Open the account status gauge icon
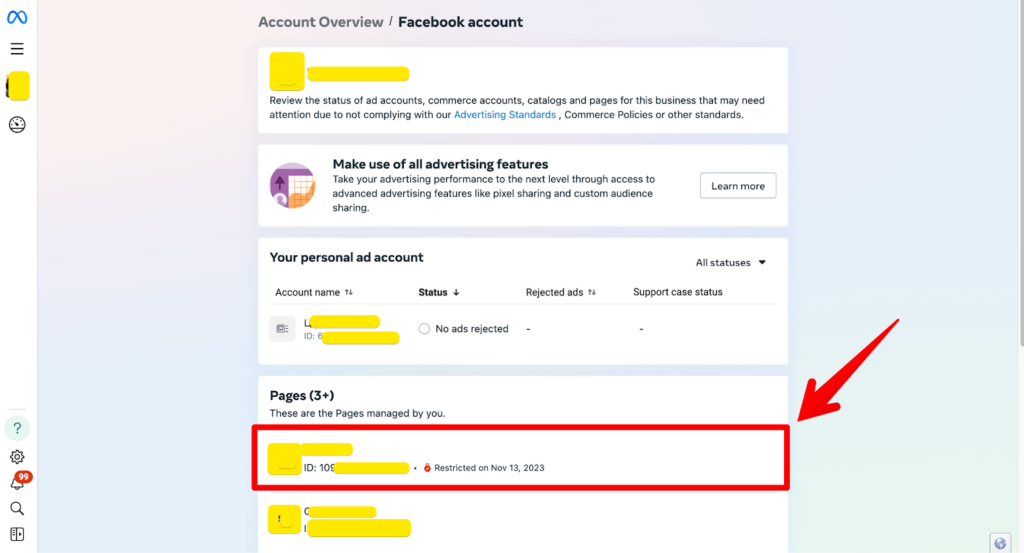 pos(17,125)
